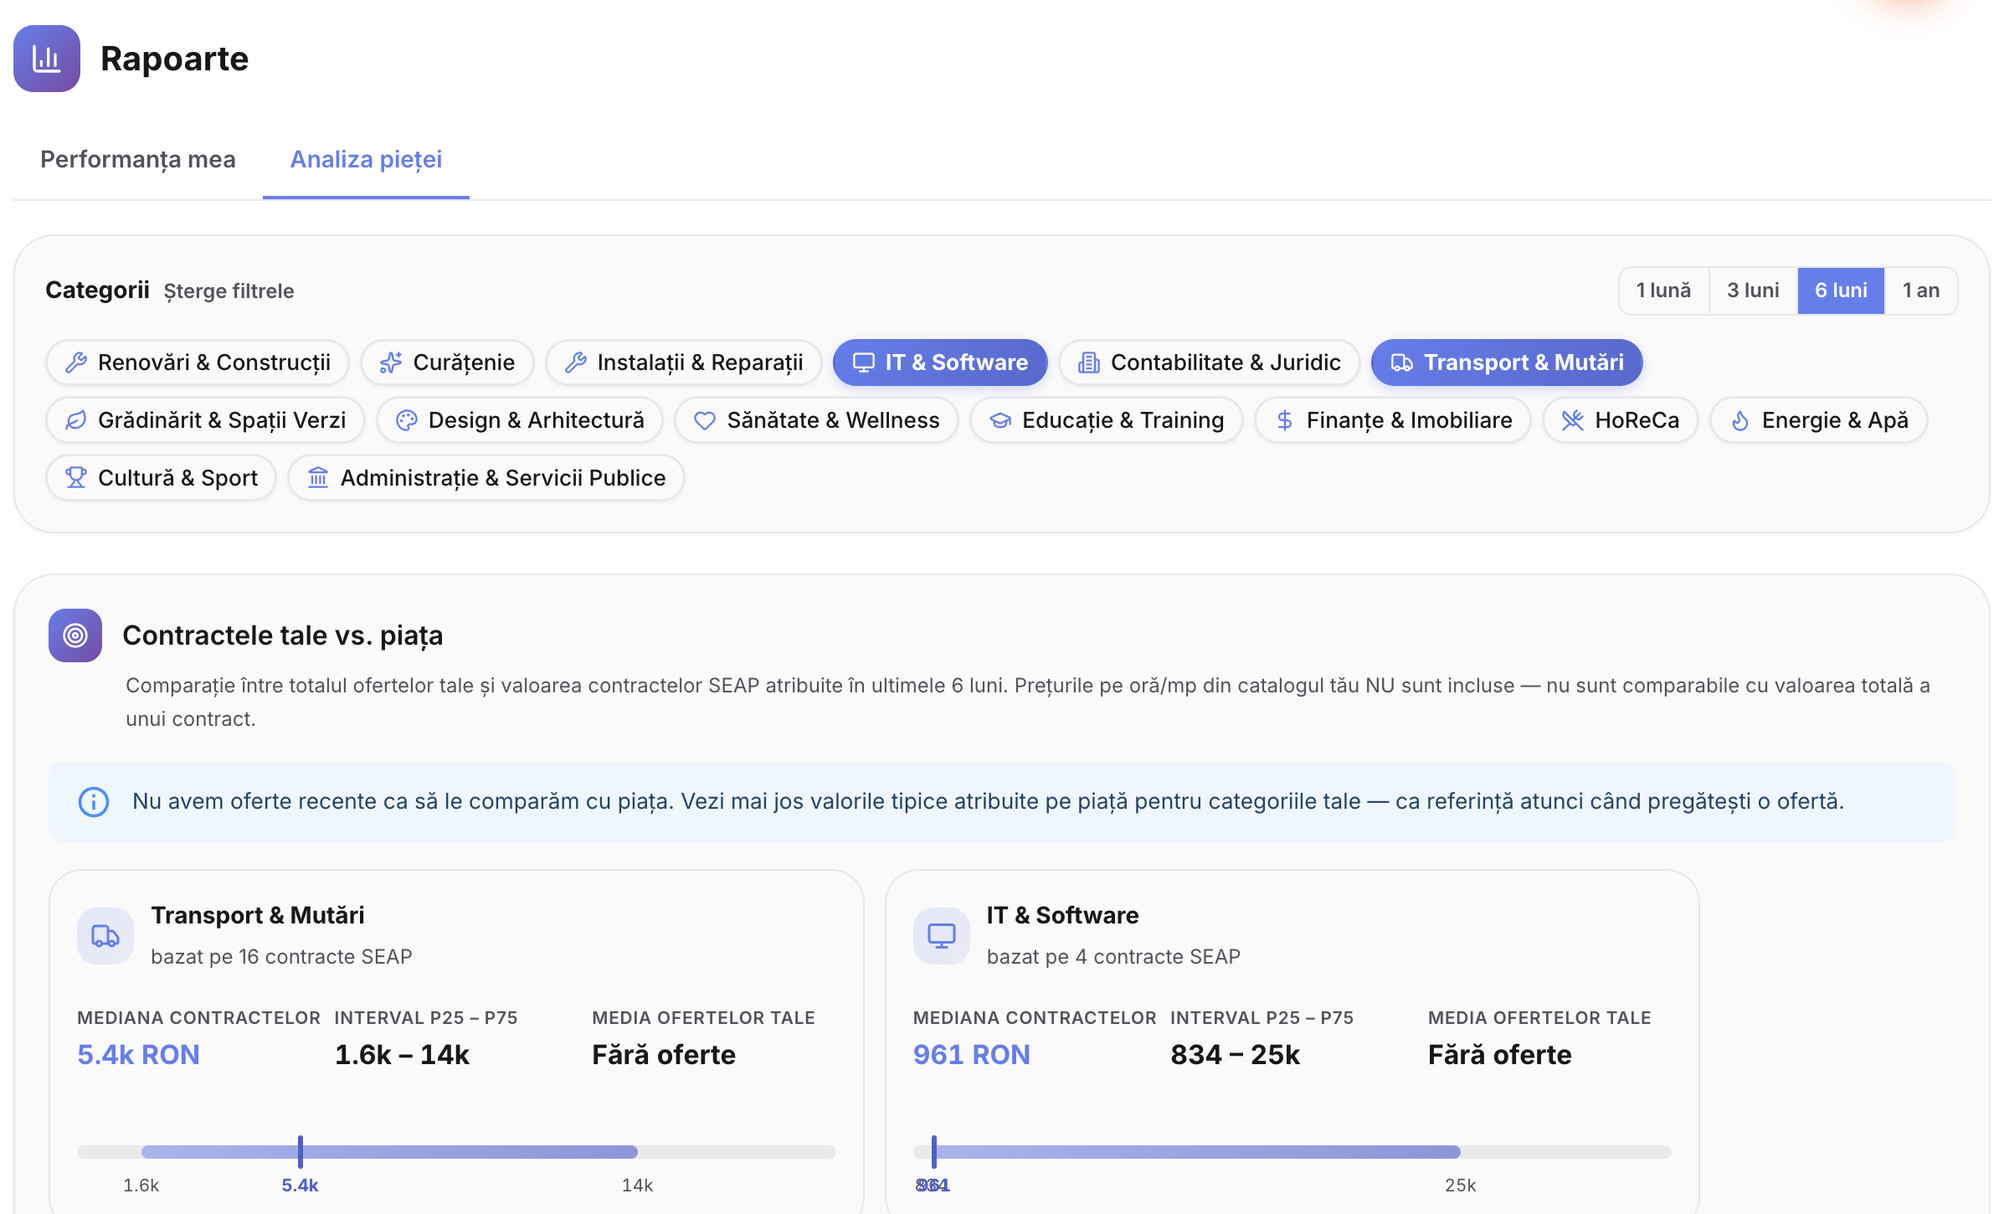Image resolution: width=1999 pixels, height=1214 pixels.
Task: Open the Analiza pieței tab
Action: coord(366,160)
